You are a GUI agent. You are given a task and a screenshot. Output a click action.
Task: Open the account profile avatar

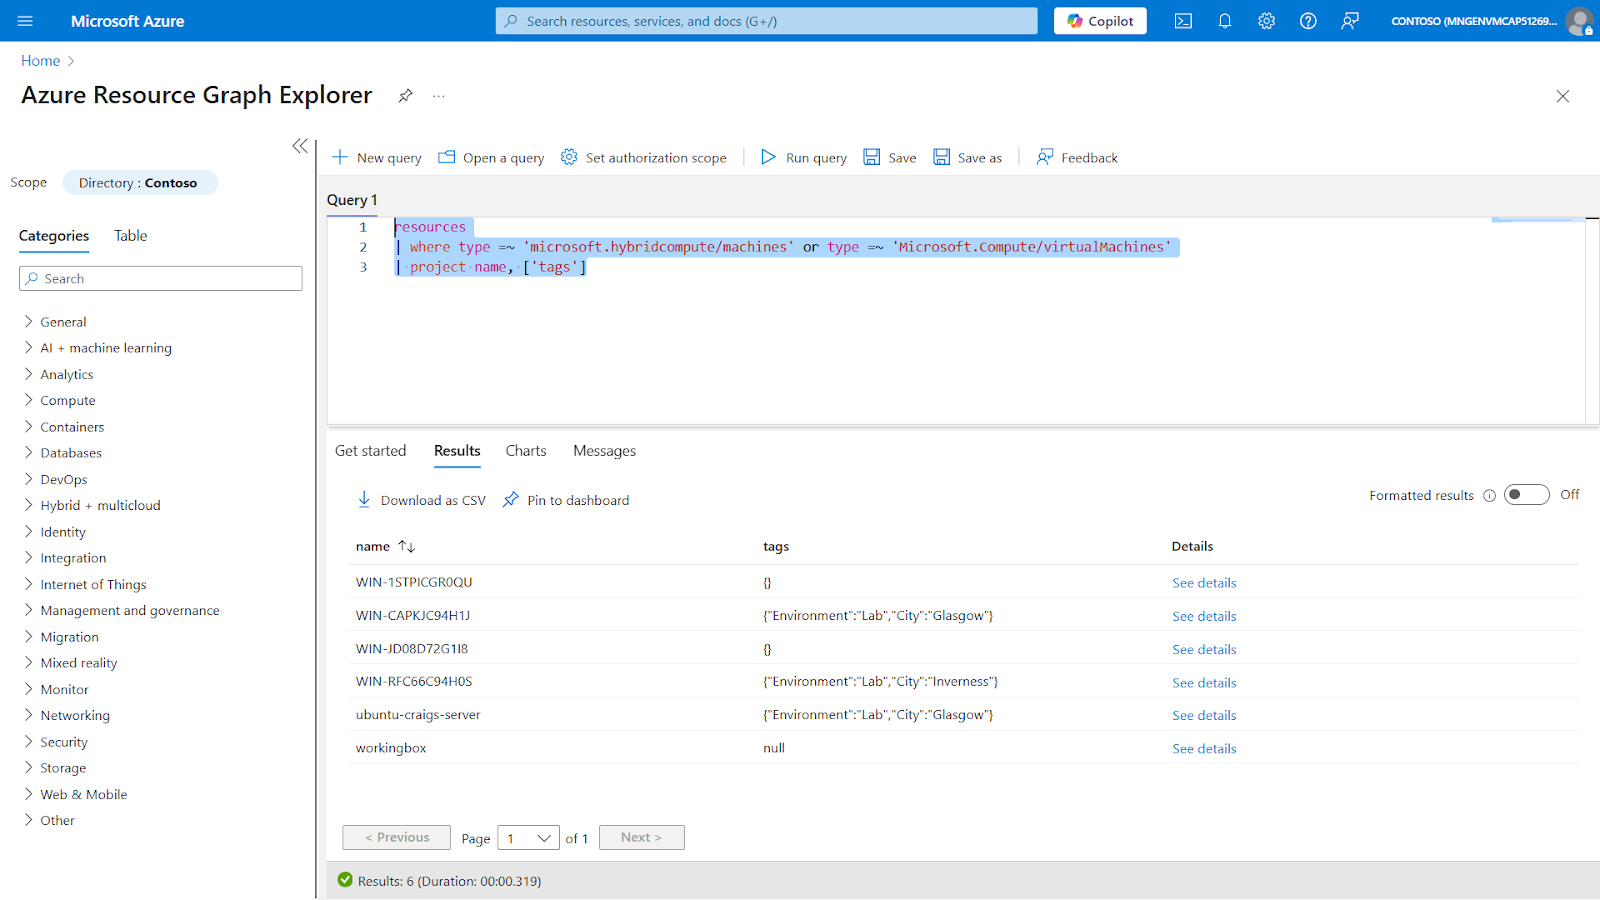pyautogui.click(x=1580, y=21)
